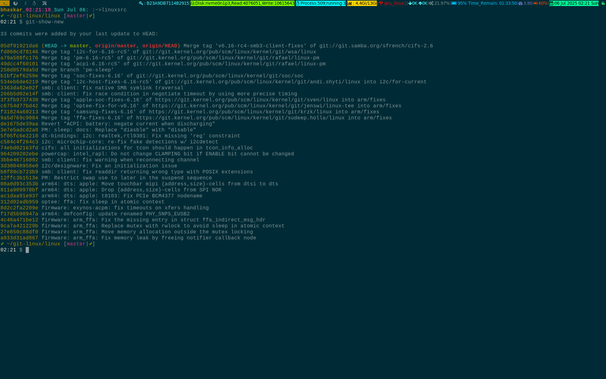The height and width of the screenshot is (379, 606).
Task: Click the 'HEAD -> master' ref label
Action: coord(66,46)
